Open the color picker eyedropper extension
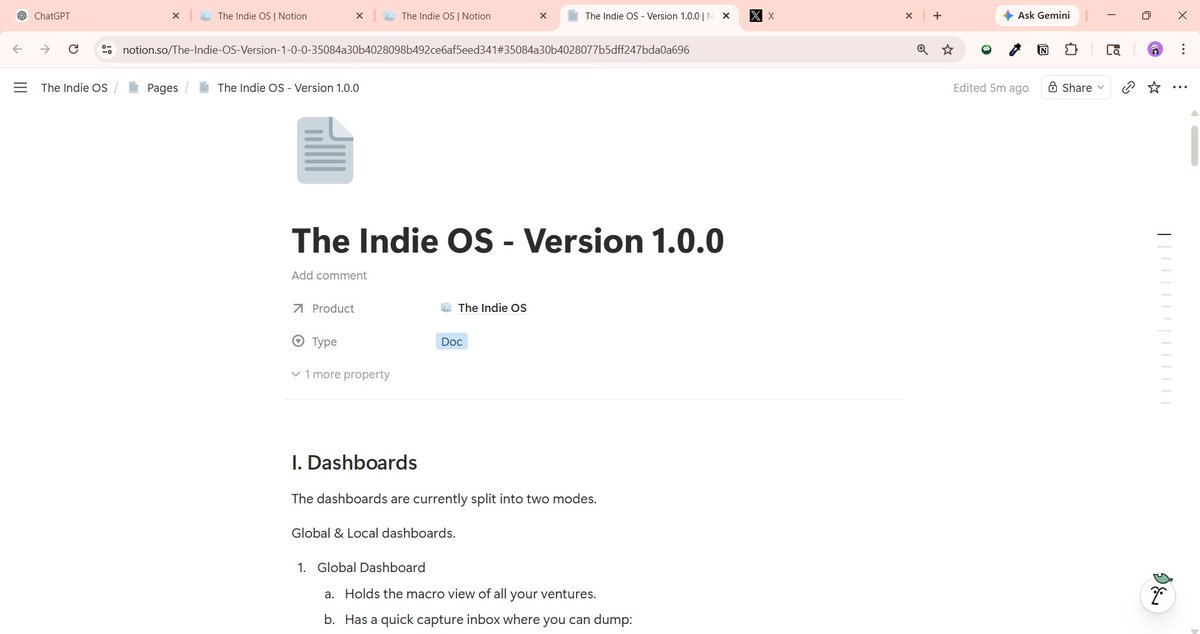This screenshot has height=634, width=1200. point(1014,49)
